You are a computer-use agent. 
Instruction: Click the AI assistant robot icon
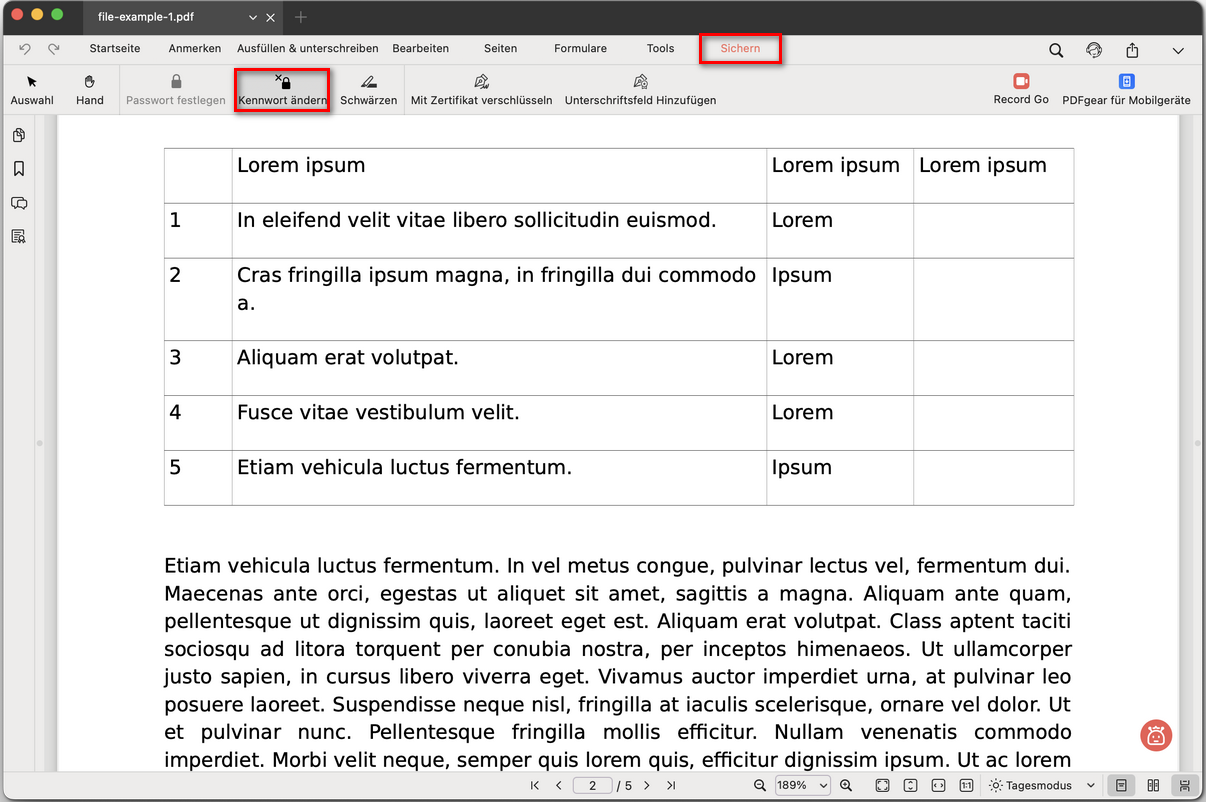pyautogui.click(x=1156, y=735)
